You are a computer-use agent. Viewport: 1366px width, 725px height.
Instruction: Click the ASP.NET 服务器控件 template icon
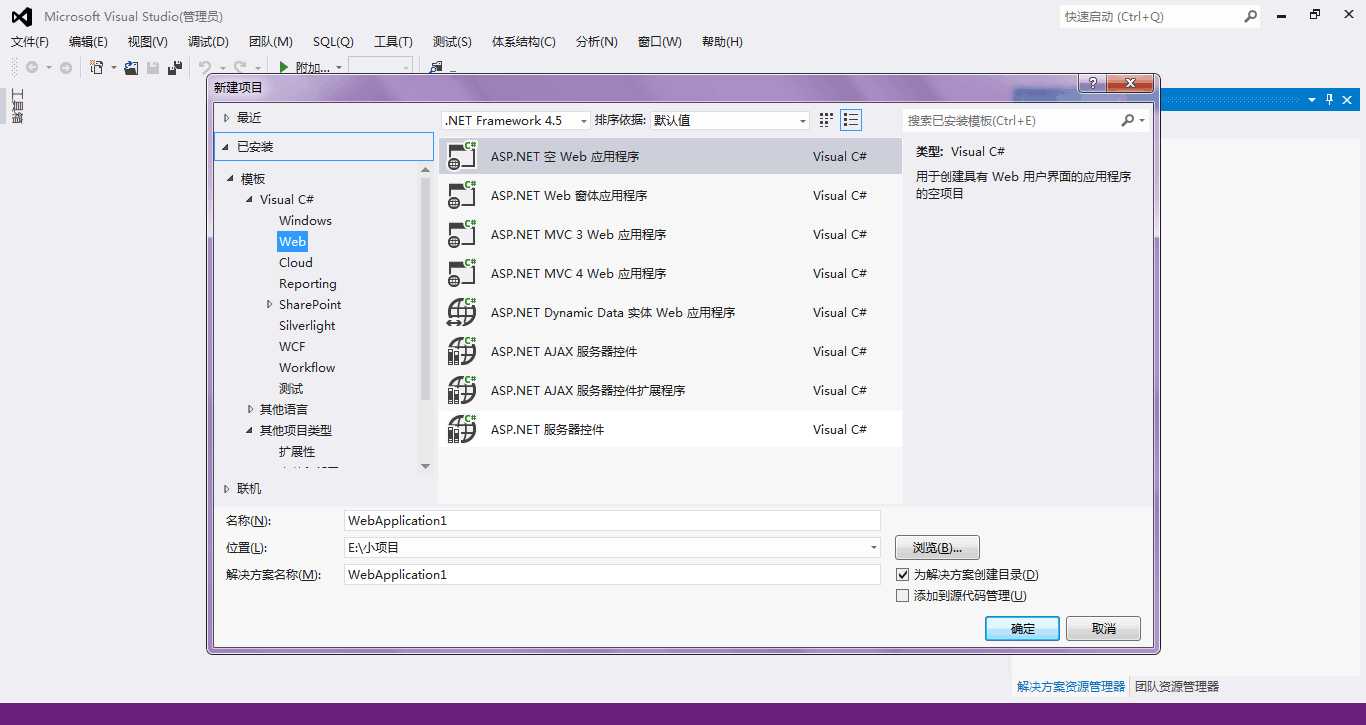[461, 429]
